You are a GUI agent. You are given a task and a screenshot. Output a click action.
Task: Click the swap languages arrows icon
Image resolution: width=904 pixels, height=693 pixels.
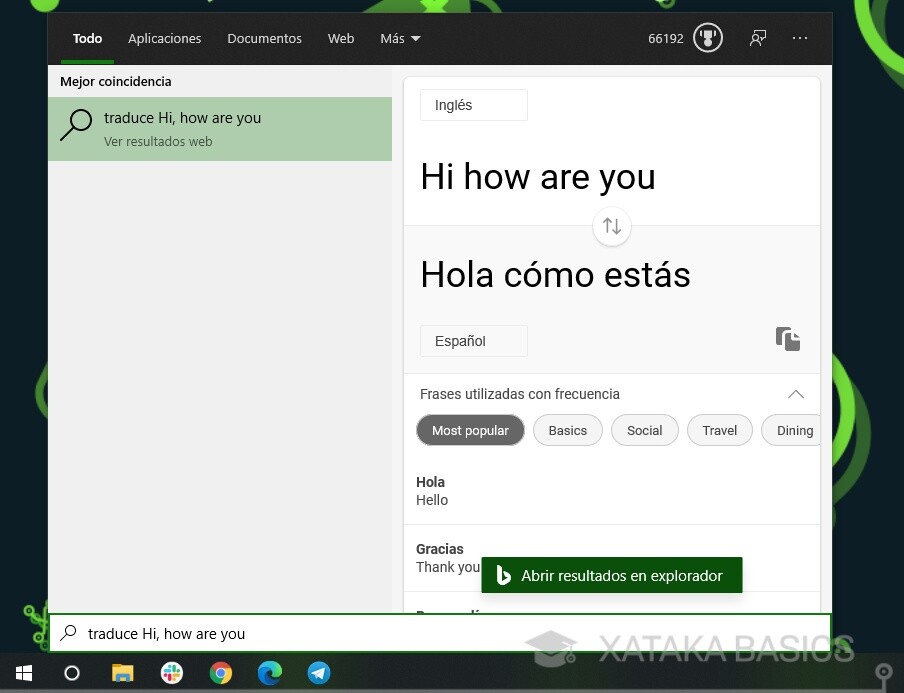[x=611, y=226]
